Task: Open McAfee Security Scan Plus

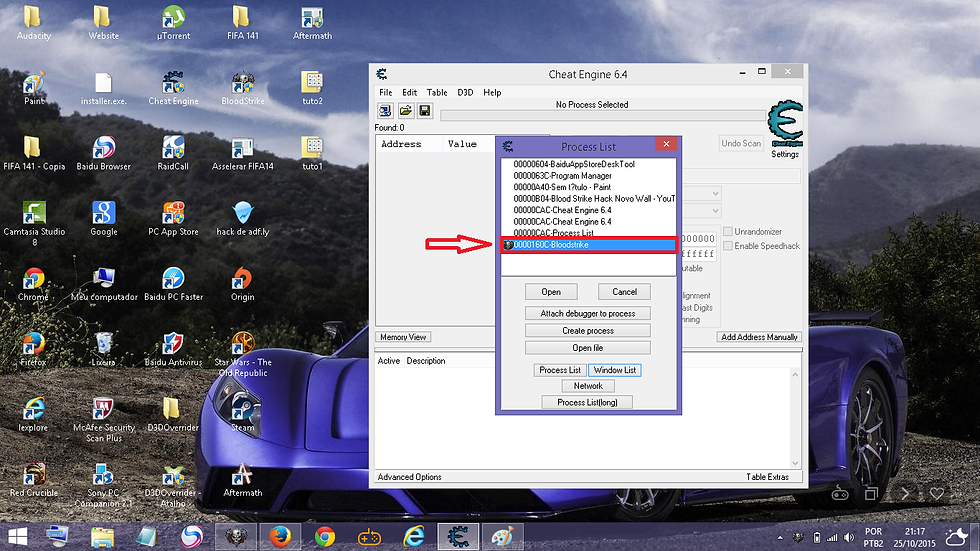Action: pyautogui.click(x=103, y=420)
